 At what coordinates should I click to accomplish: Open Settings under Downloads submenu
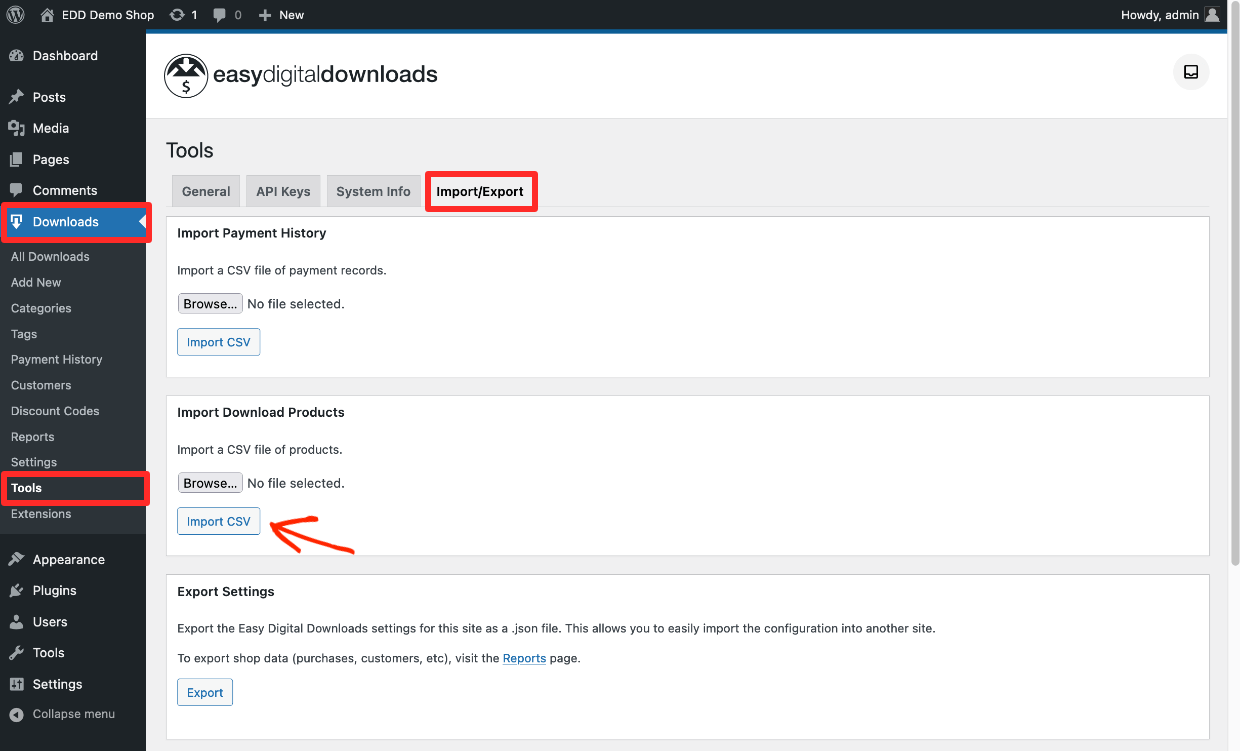click(x=34, y=462)
